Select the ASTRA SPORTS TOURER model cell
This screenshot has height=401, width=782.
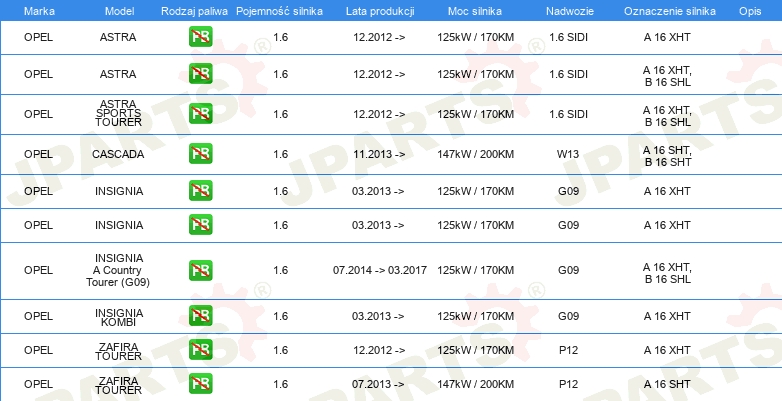[x=119, y=113]
